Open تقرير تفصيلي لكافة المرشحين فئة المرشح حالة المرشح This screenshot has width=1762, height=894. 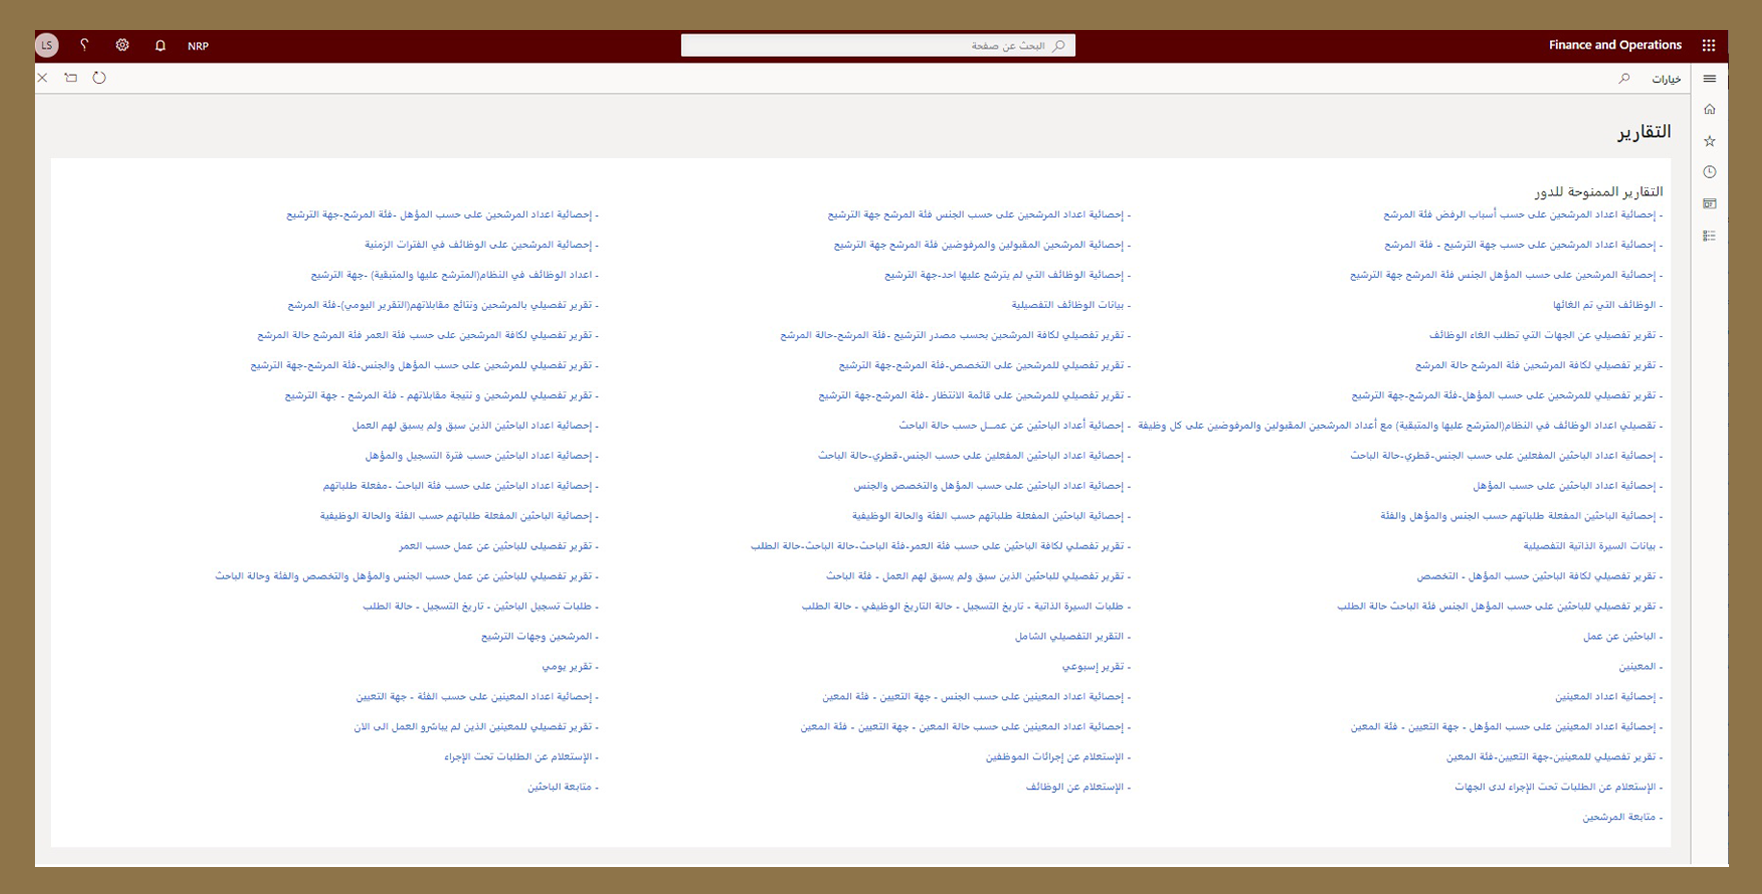pos(1539,365)
